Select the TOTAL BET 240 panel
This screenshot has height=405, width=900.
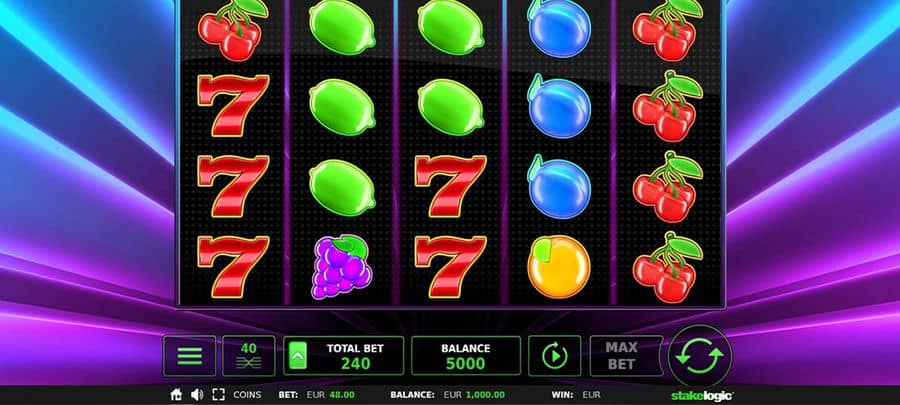point(344,356)
